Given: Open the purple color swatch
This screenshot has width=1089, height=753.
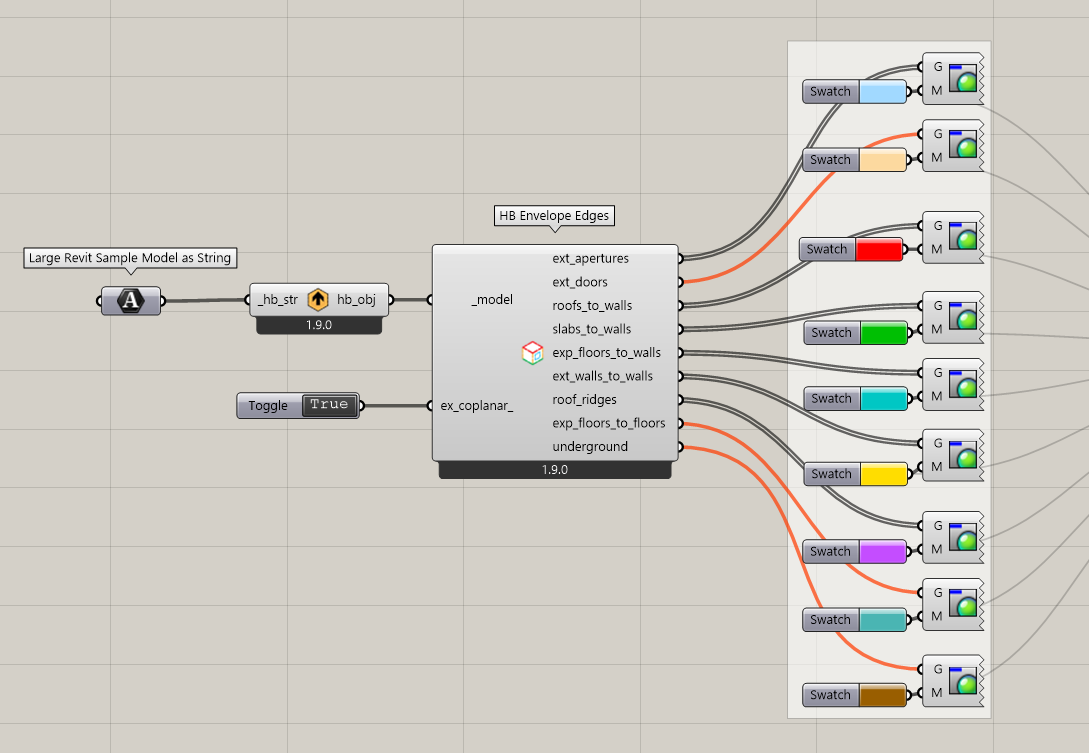Looking at the screenshot, I should [x=883, y=551].
